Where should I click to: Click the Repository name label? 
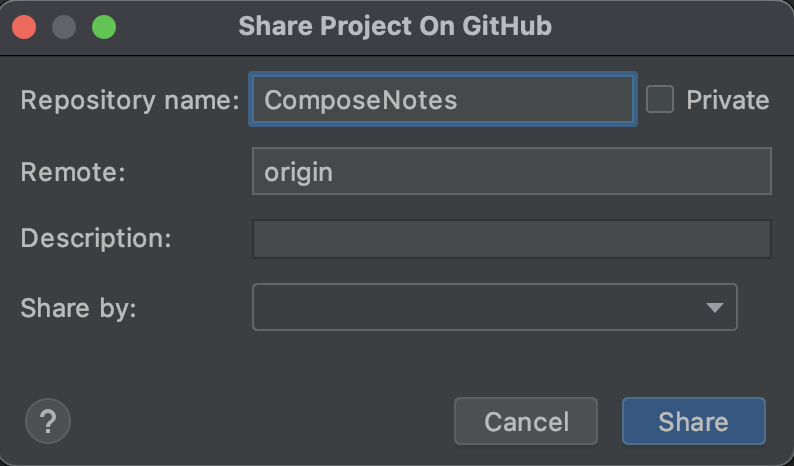[129, 100]
